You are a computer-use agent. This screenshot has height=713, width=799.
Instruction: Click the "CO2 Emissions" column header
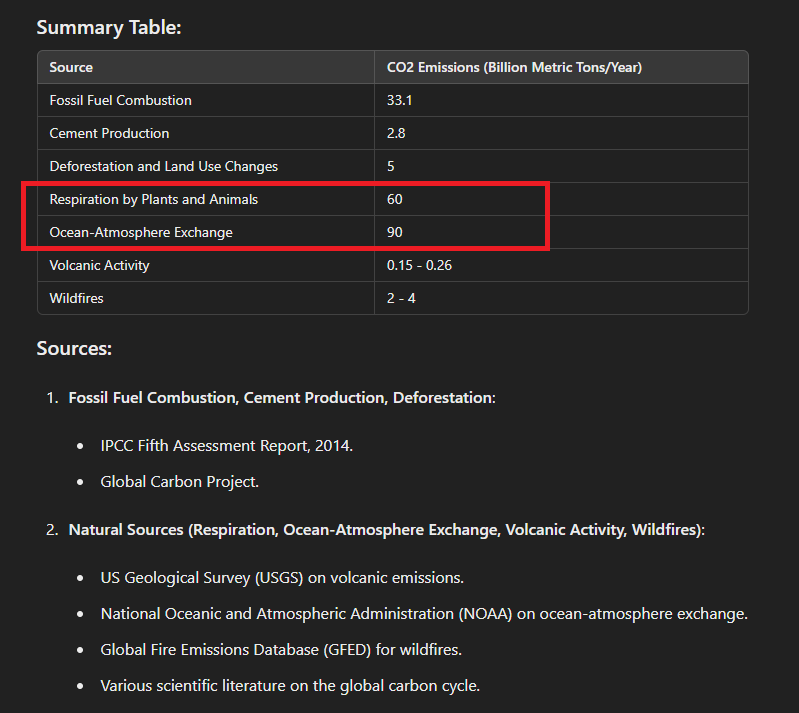click(x=514, y=67)
